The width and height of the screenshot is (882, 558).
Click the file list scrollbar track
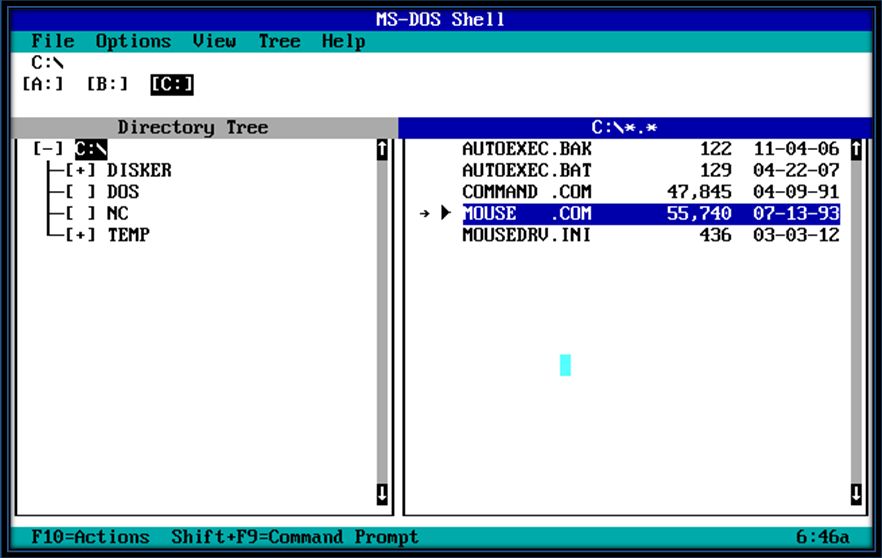856,322
